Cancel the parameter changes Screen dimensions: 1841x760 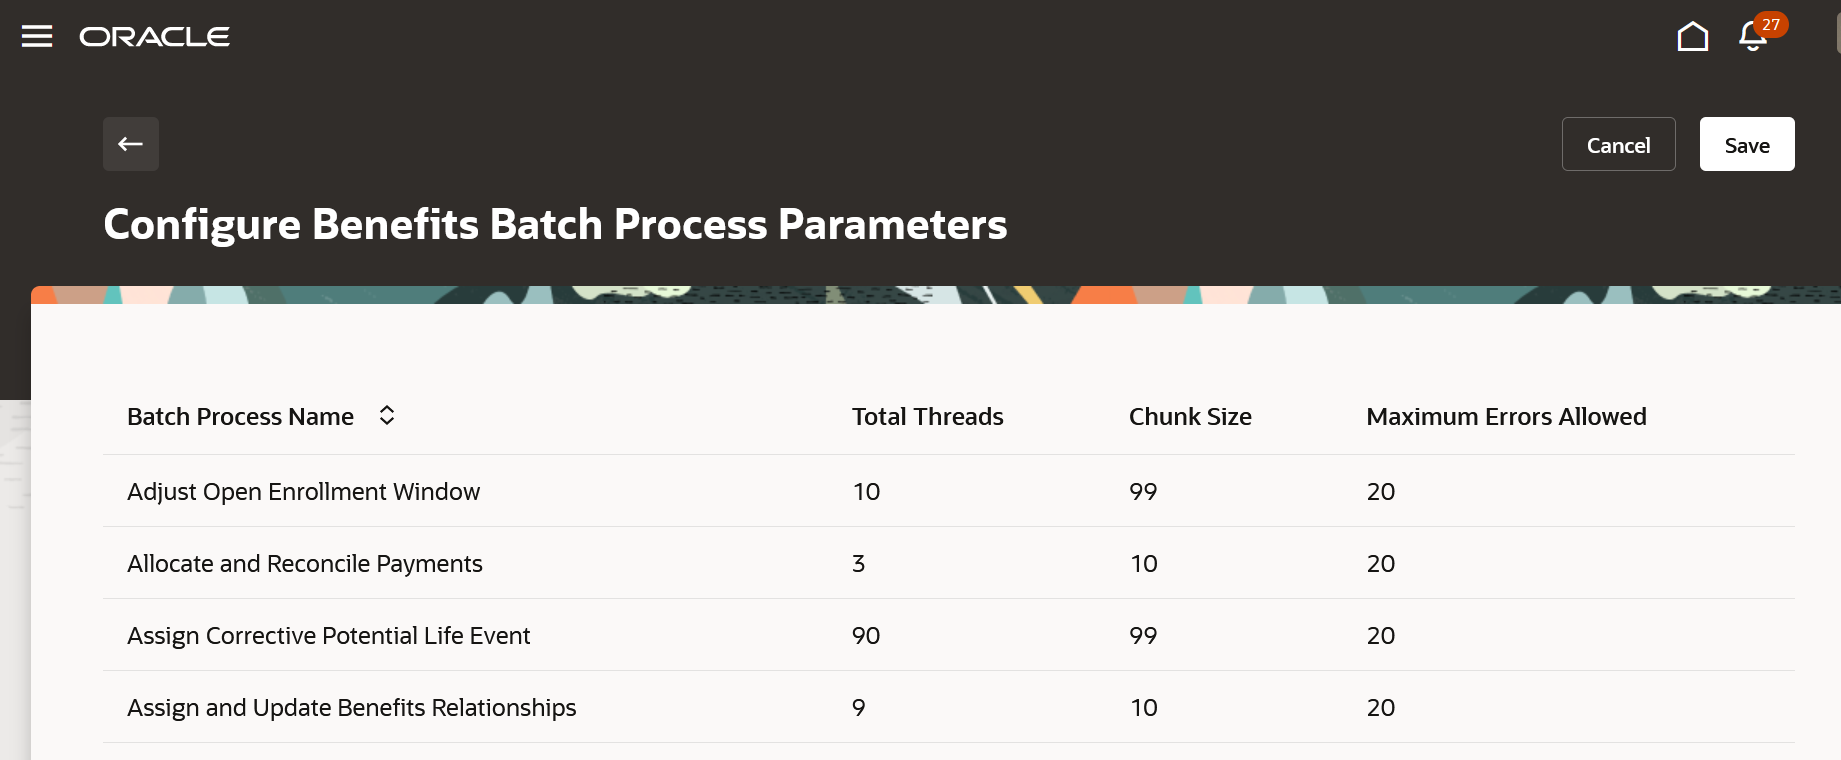pos(1618,145)
